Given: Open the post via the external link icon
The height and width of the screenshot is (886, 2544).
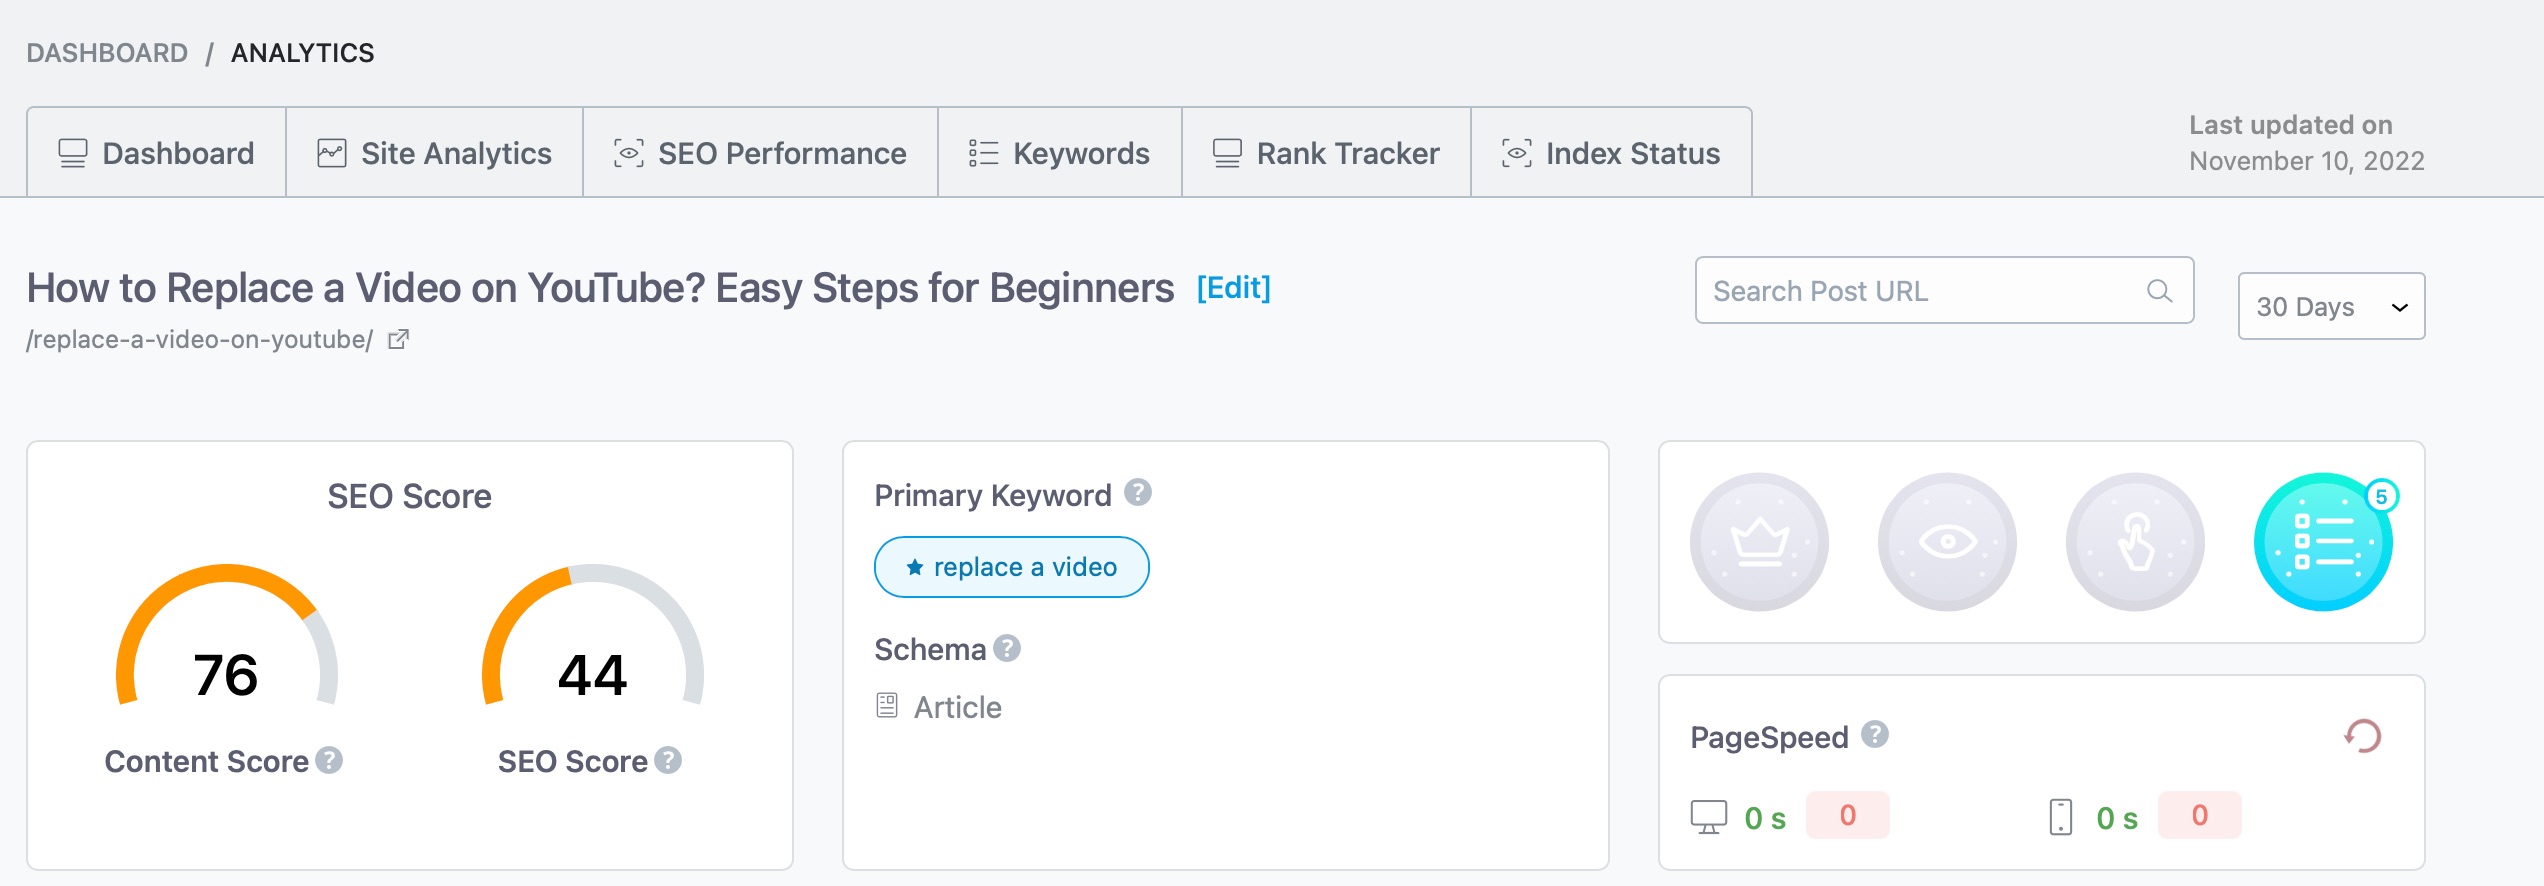Looking at the screenshot, I should click(398, 340).
